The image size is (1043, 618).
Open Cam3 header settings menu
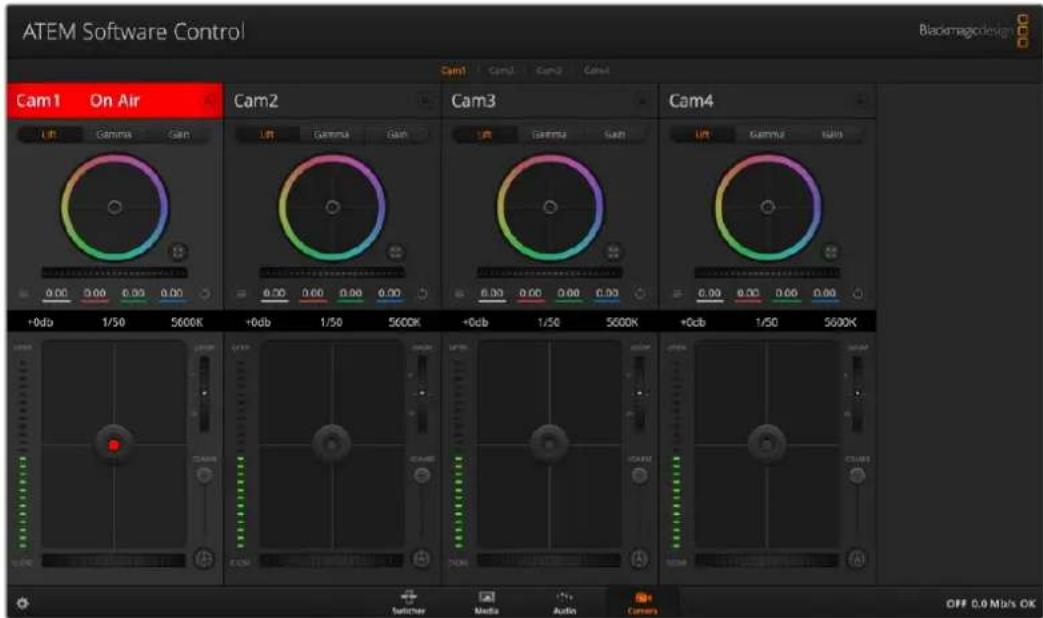tap(642, 101)
